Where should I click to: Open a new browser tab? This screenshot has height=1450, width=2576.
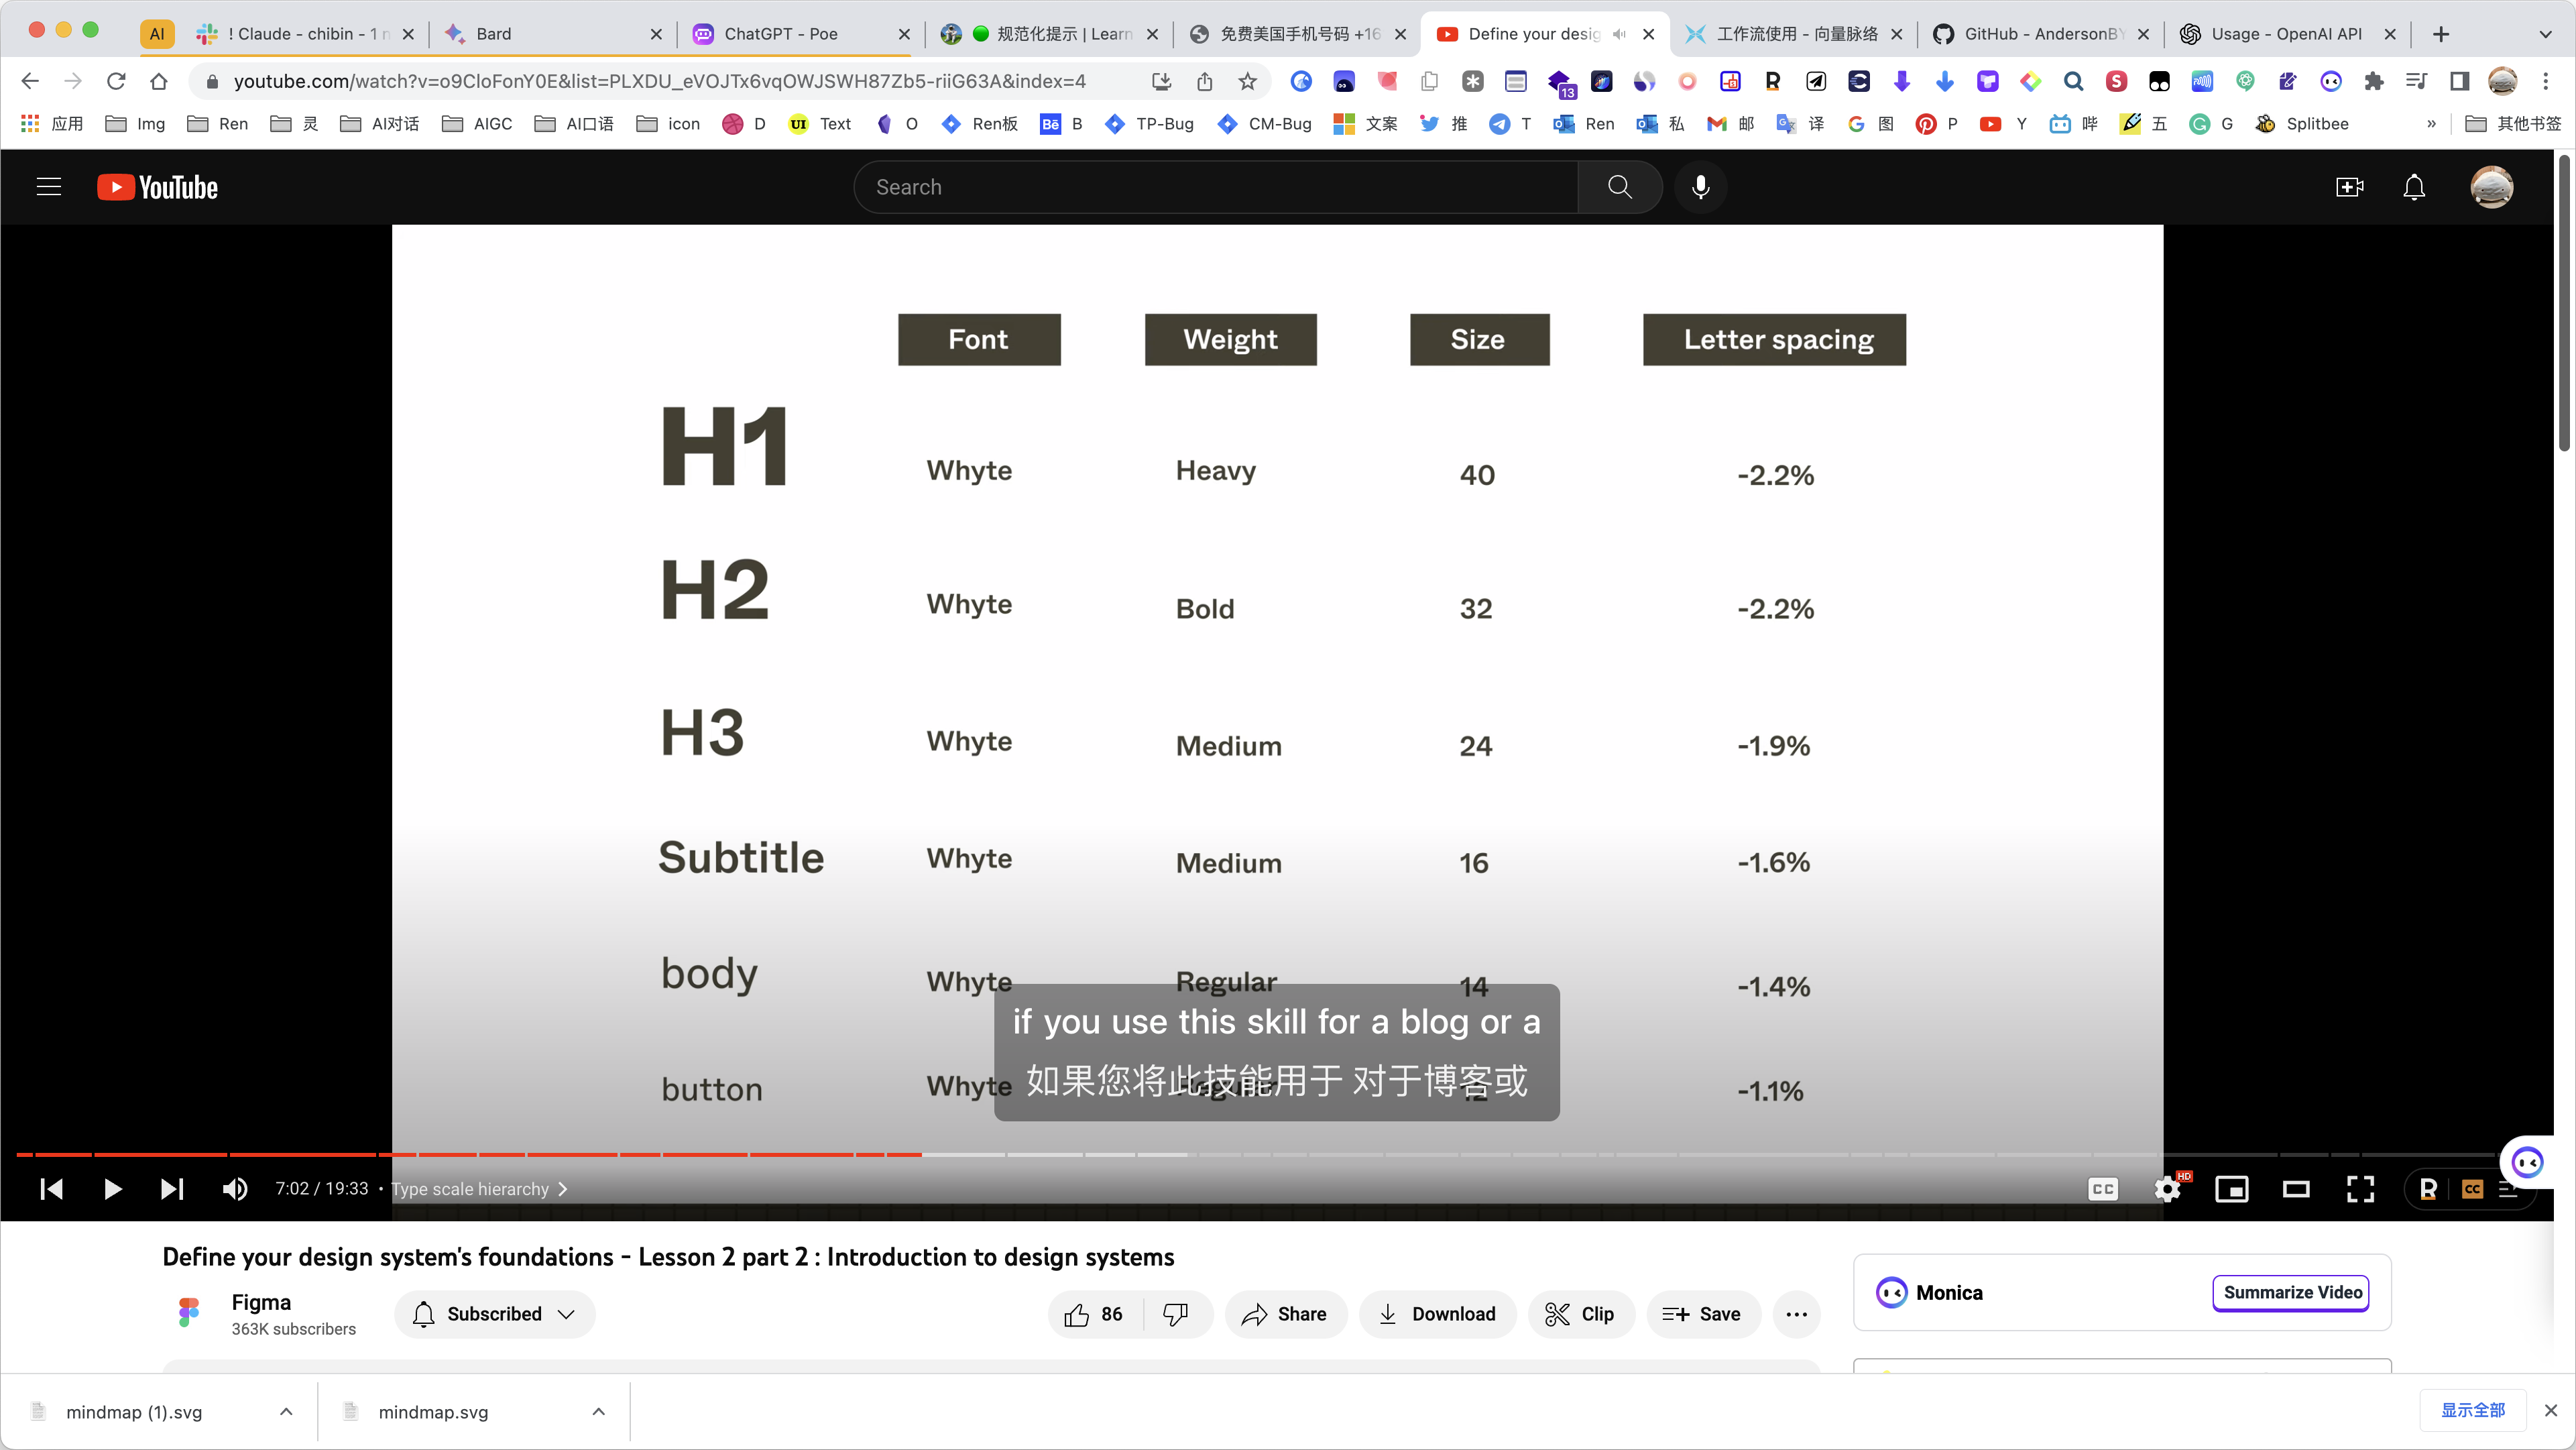click(x=2441, y=34)
